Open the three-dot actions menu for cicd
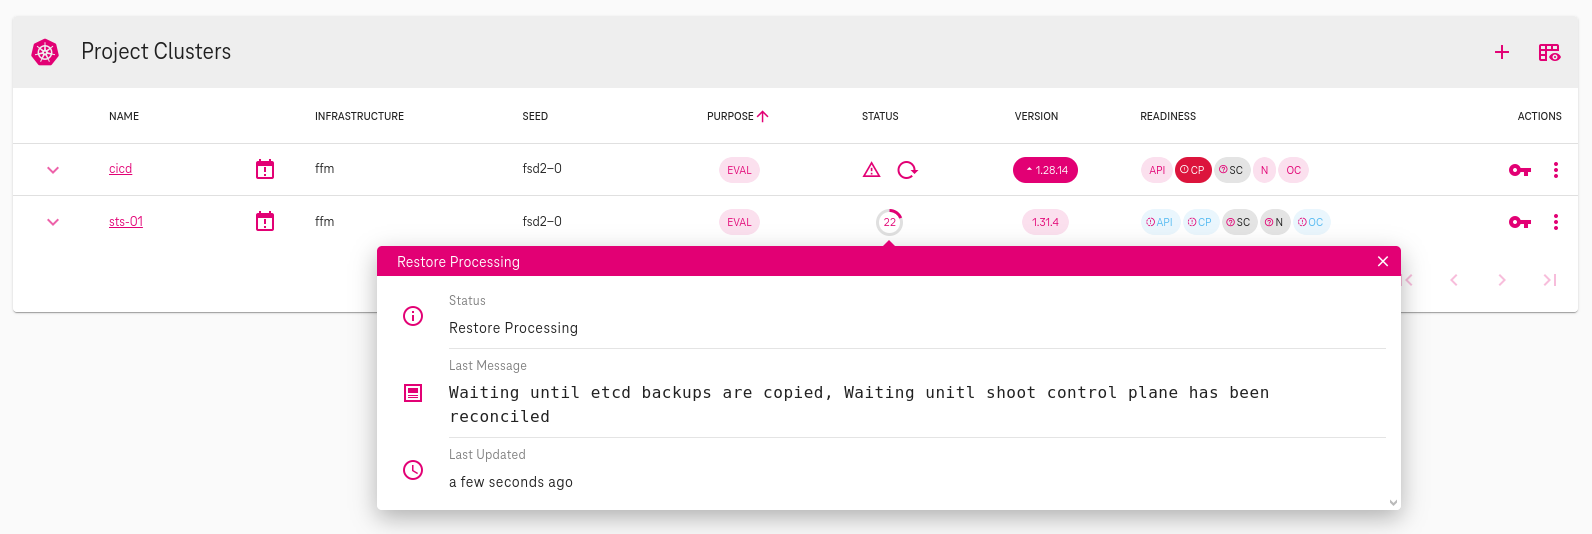The image size is (1592, 534). click(1555, 170)
